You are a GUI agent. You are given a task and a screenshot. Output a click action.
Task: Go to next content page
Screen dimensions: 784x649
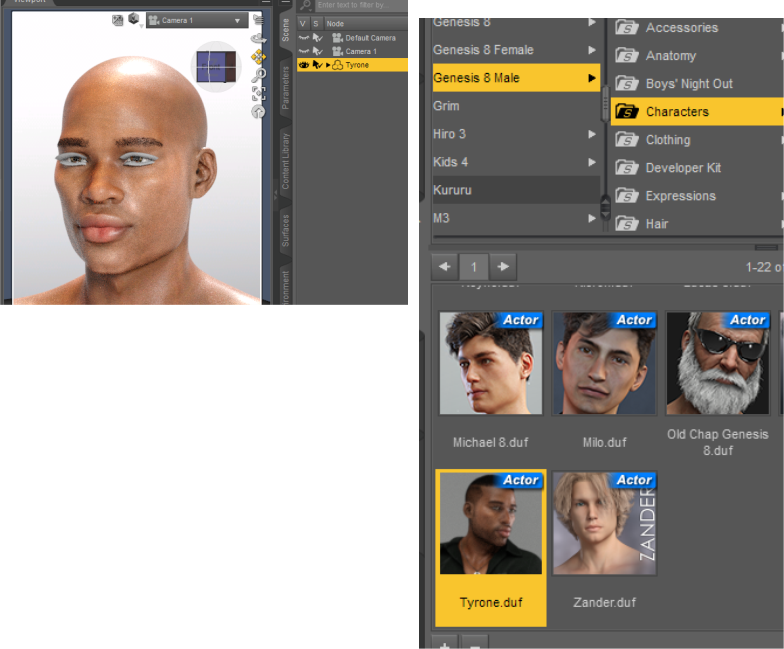(503, 266)
